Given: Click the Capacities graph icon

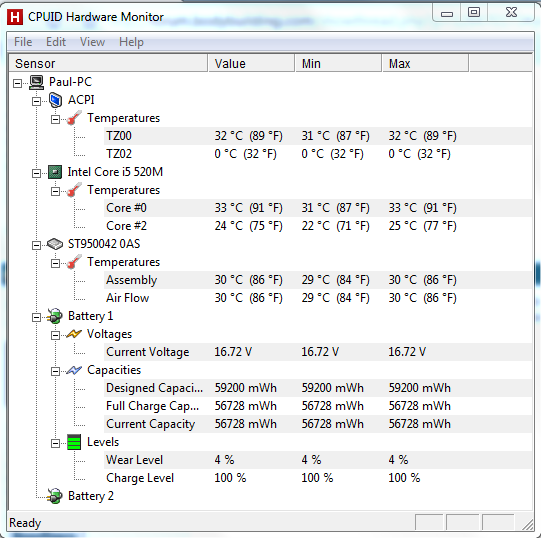Looking at the screenshot, I should point(74,370).
